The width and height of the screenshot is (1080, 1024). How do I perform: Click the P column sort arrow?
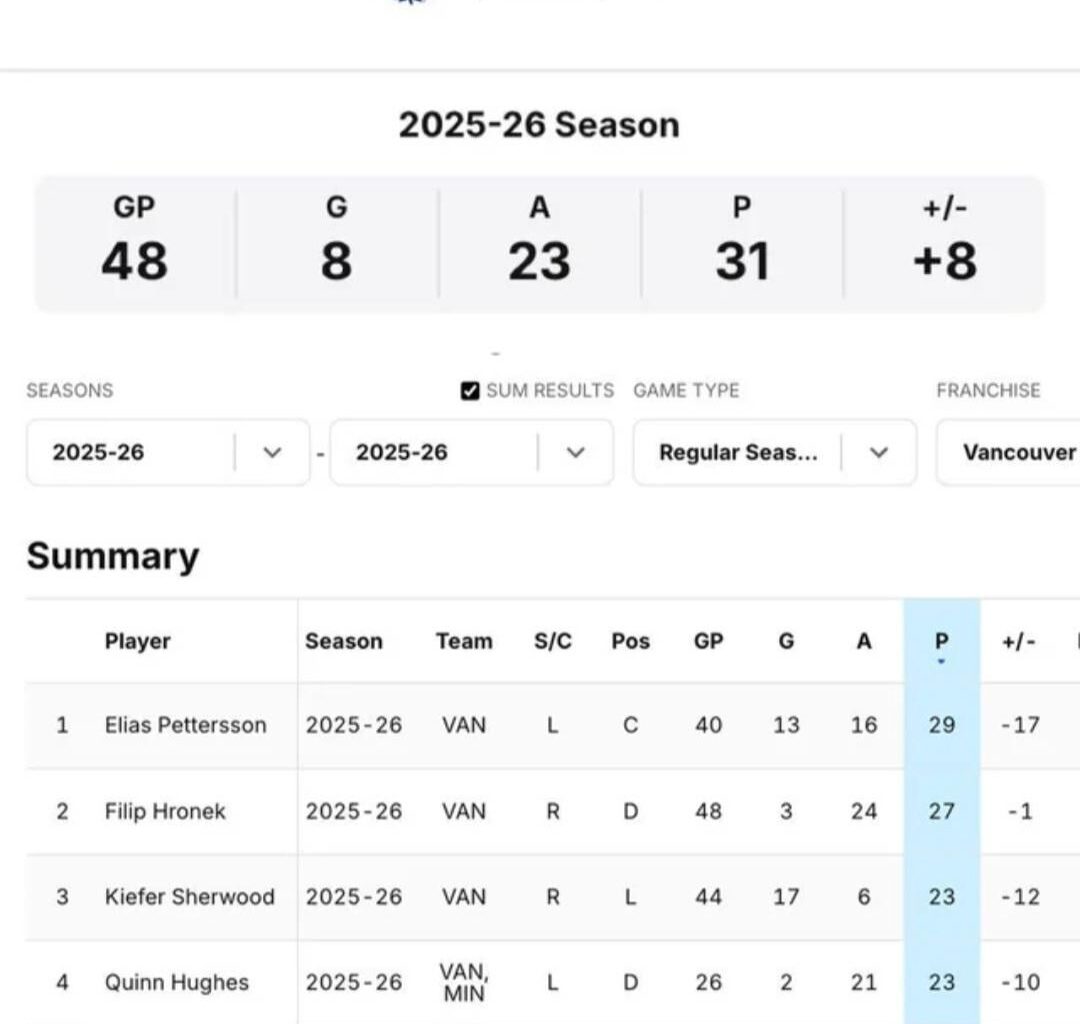click(941, 660)
